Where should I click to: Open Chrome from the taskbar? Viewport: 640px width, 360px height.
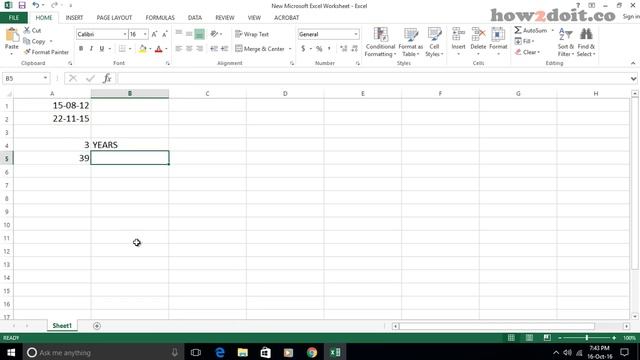tap(312, 352)
